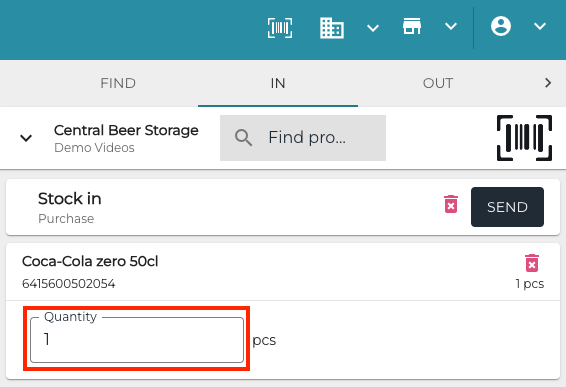Switch to the OUT tab
The image size is (566, 387).
(438, 83)
